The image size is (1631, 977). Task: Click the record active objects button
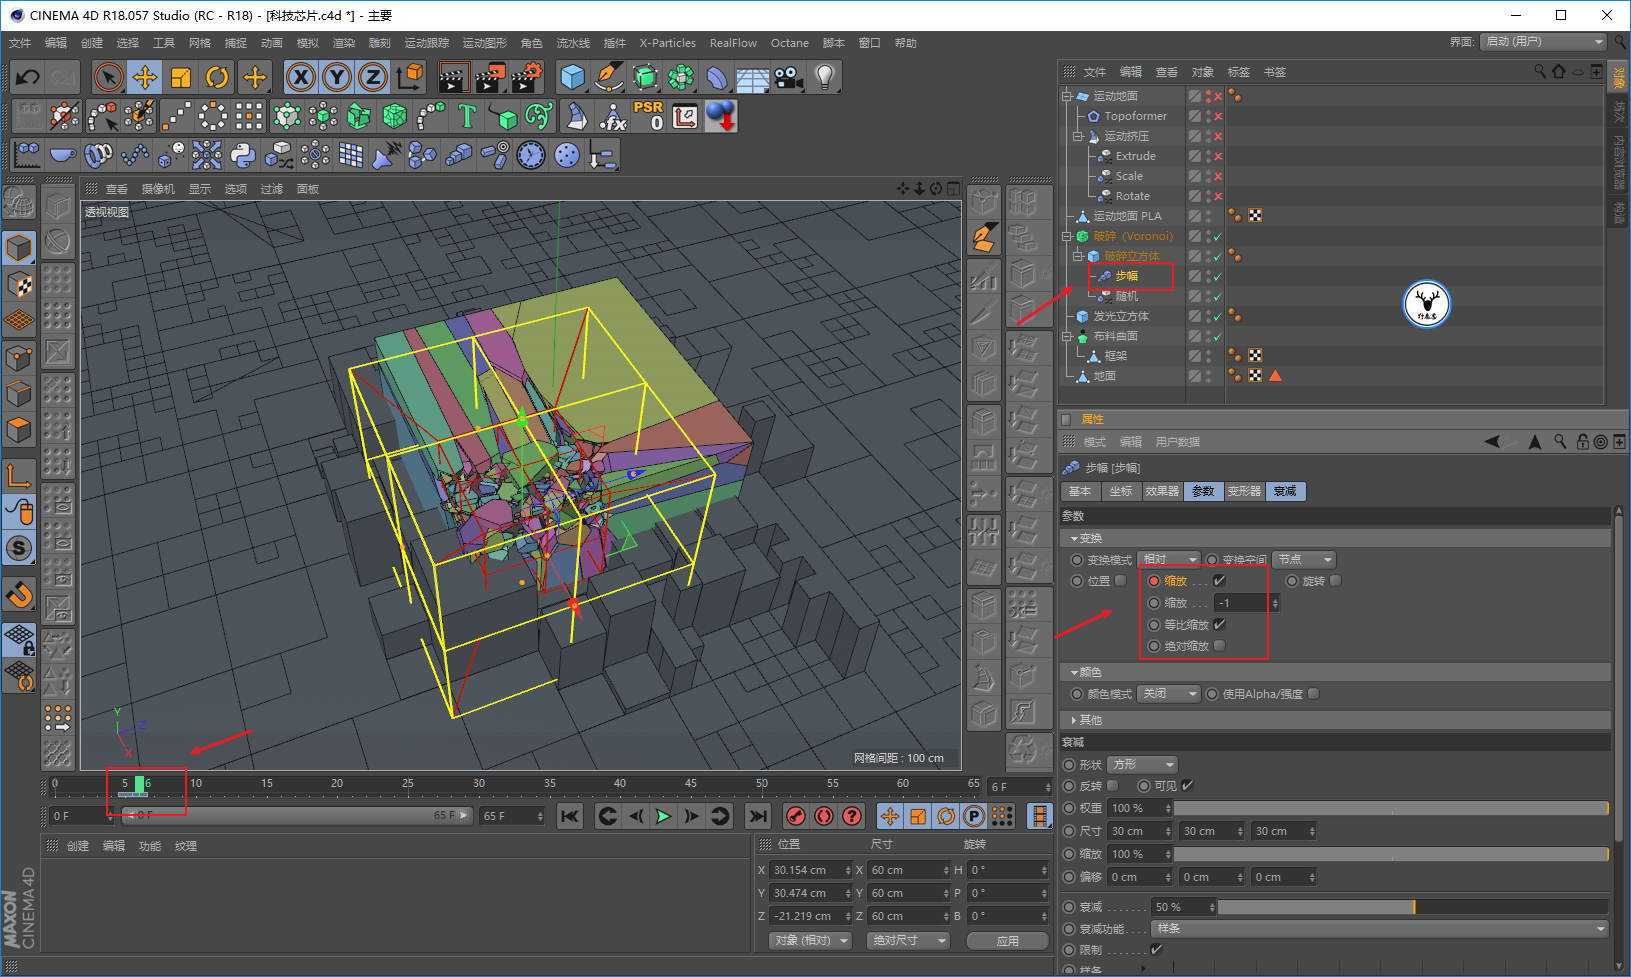point(796,816)
